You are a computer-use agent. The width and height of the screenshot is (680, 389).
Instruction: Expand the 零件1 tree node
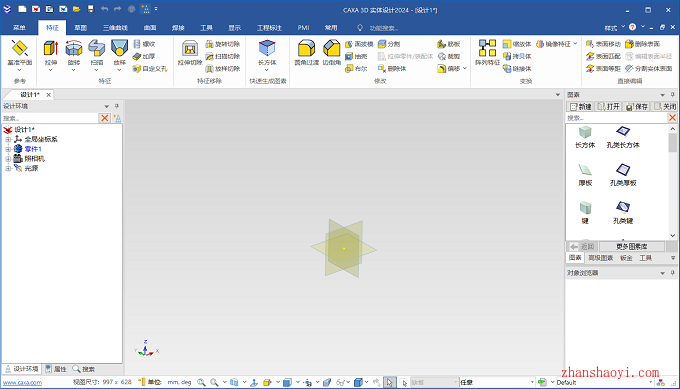pos(8,149)
